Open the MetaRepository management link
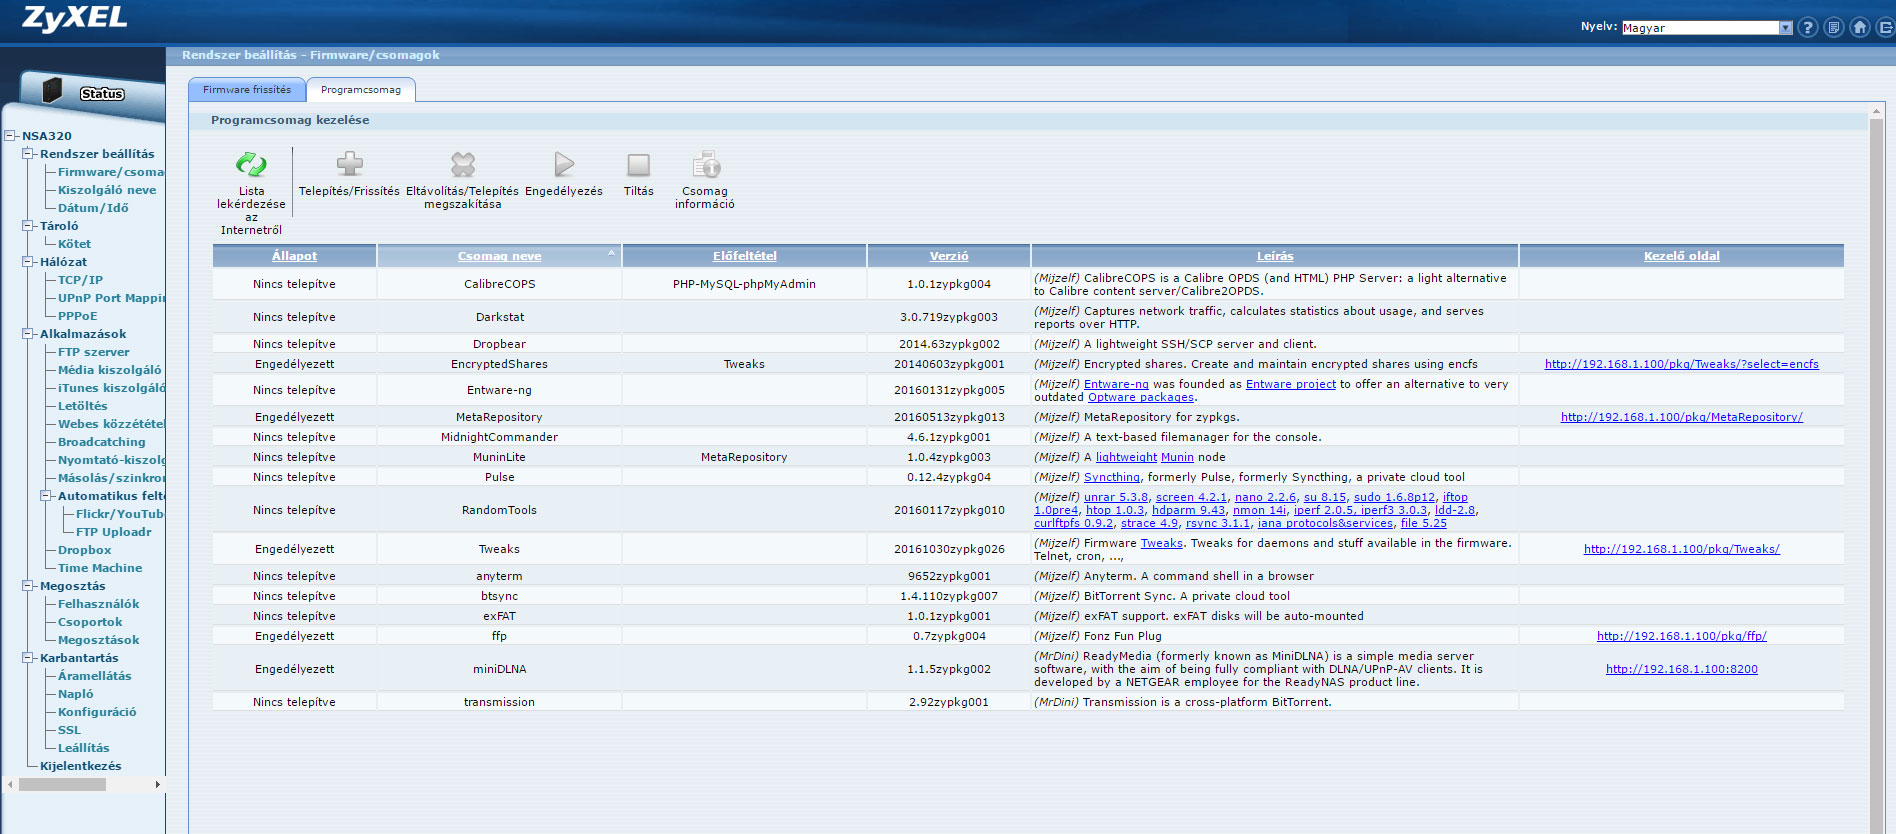 tap(1682, 417)
